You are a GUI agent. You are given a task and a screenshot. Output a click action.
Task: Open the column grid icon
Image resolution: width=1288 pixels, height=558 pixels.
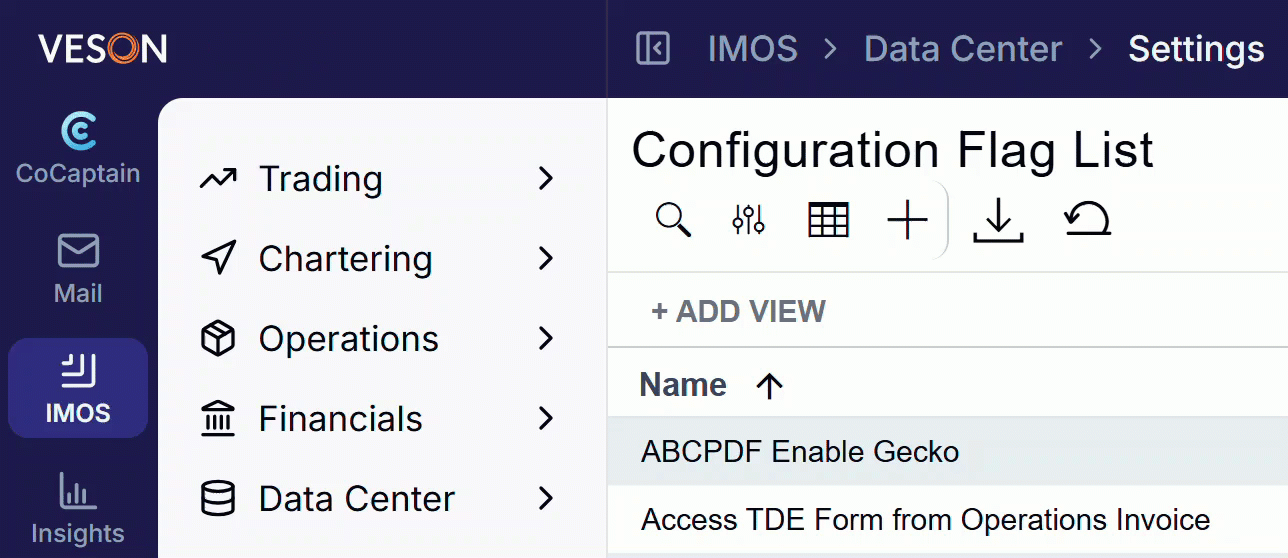[x=828, y=220]
